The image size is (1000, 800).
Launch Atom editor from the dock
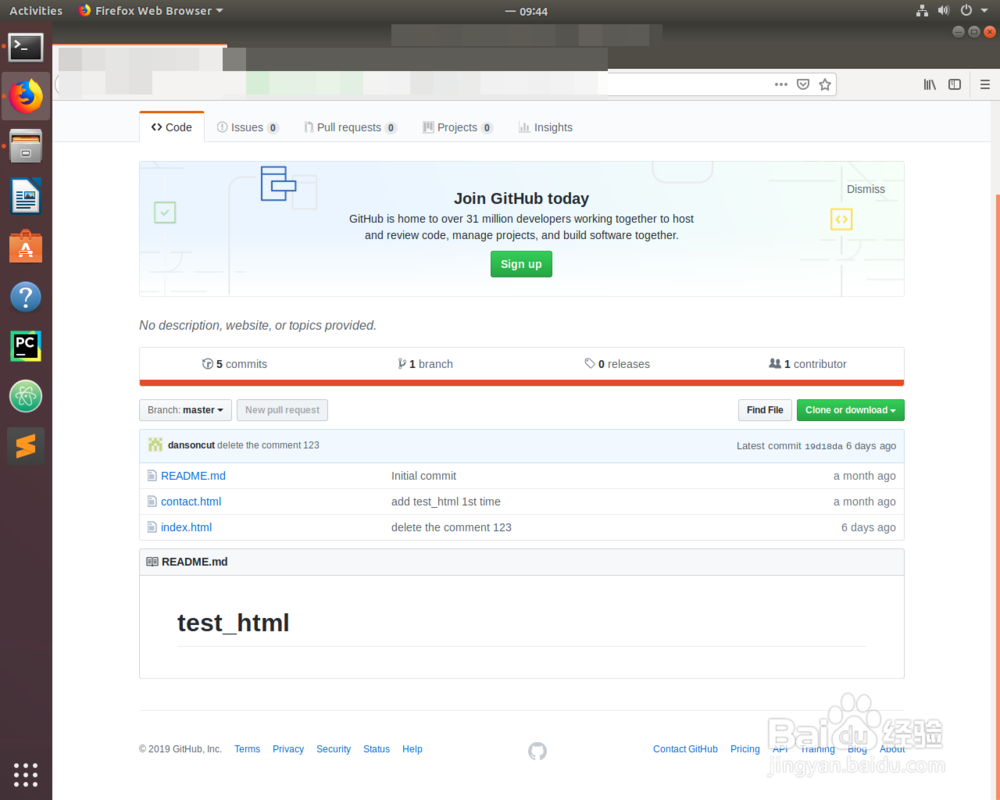(26, 396)
